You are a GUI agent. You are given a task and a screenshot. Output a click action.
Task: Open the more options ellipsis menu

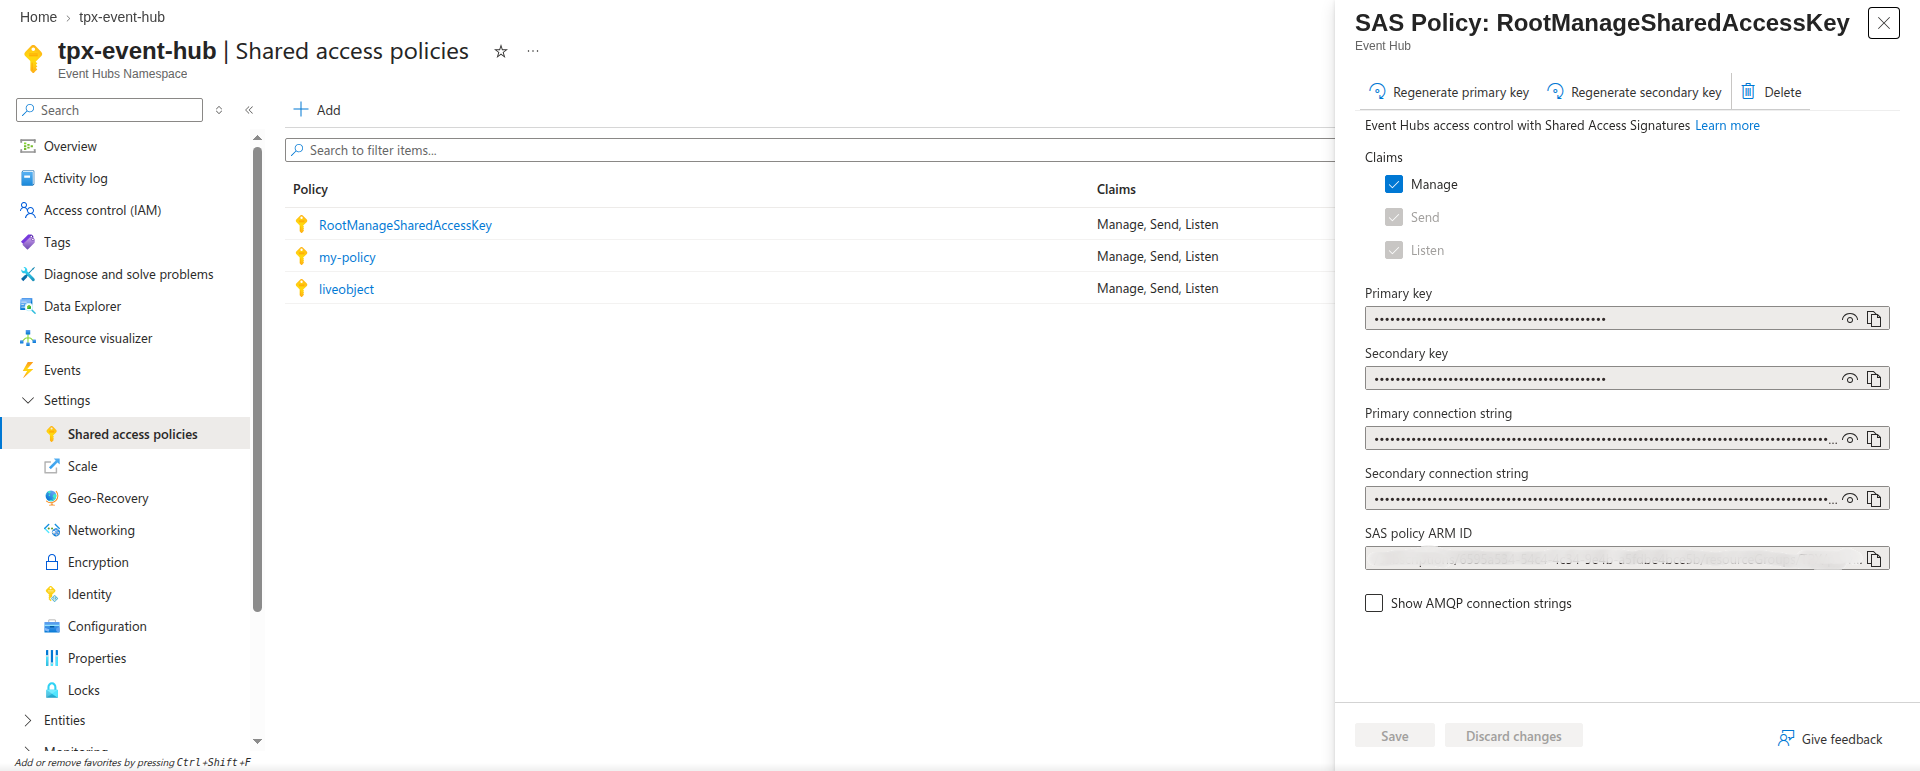pyautogui.click(x=533, y=51)
